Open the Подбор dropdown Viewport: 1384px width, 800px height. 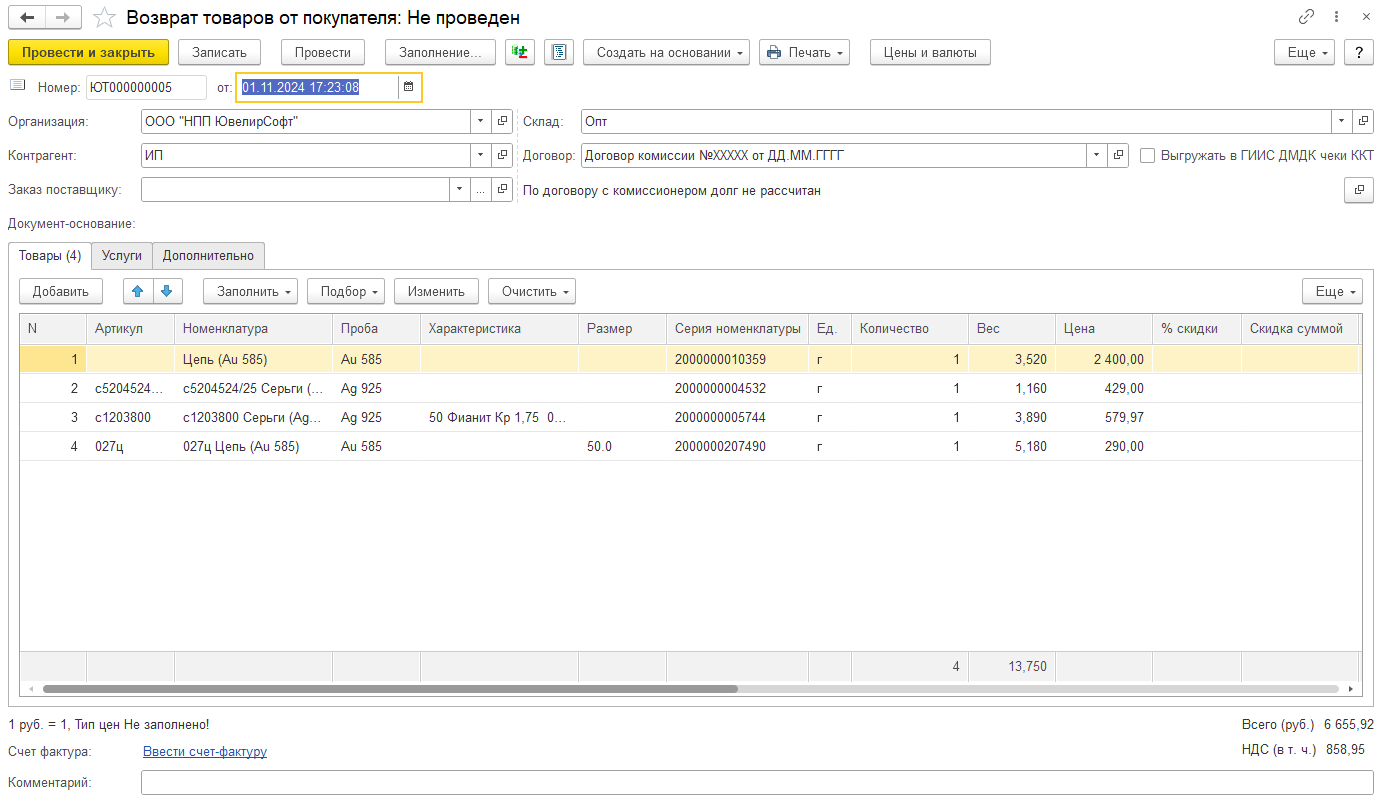(346, 291)
